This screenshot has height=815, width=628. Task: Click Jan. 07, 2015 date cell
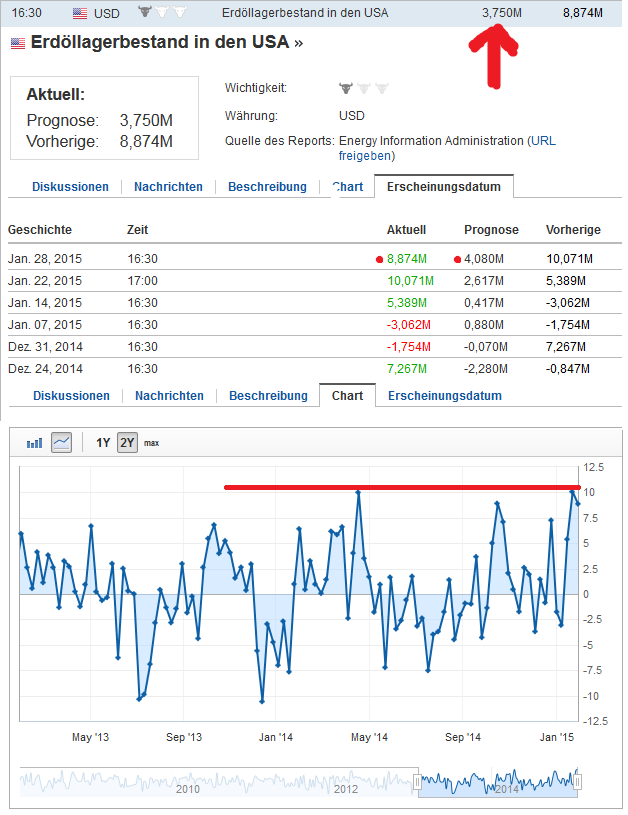click(x=45, y=325)
